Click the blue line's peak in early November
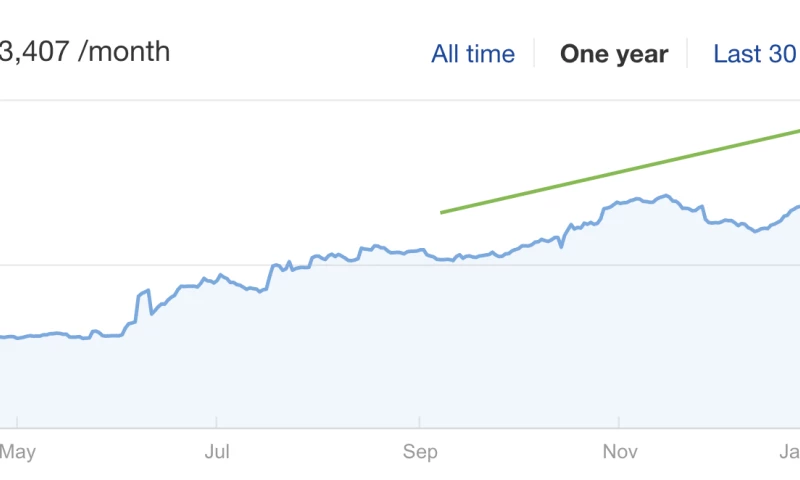The height and width of the screenshot is (480, 800). click(x=664, y=196)
